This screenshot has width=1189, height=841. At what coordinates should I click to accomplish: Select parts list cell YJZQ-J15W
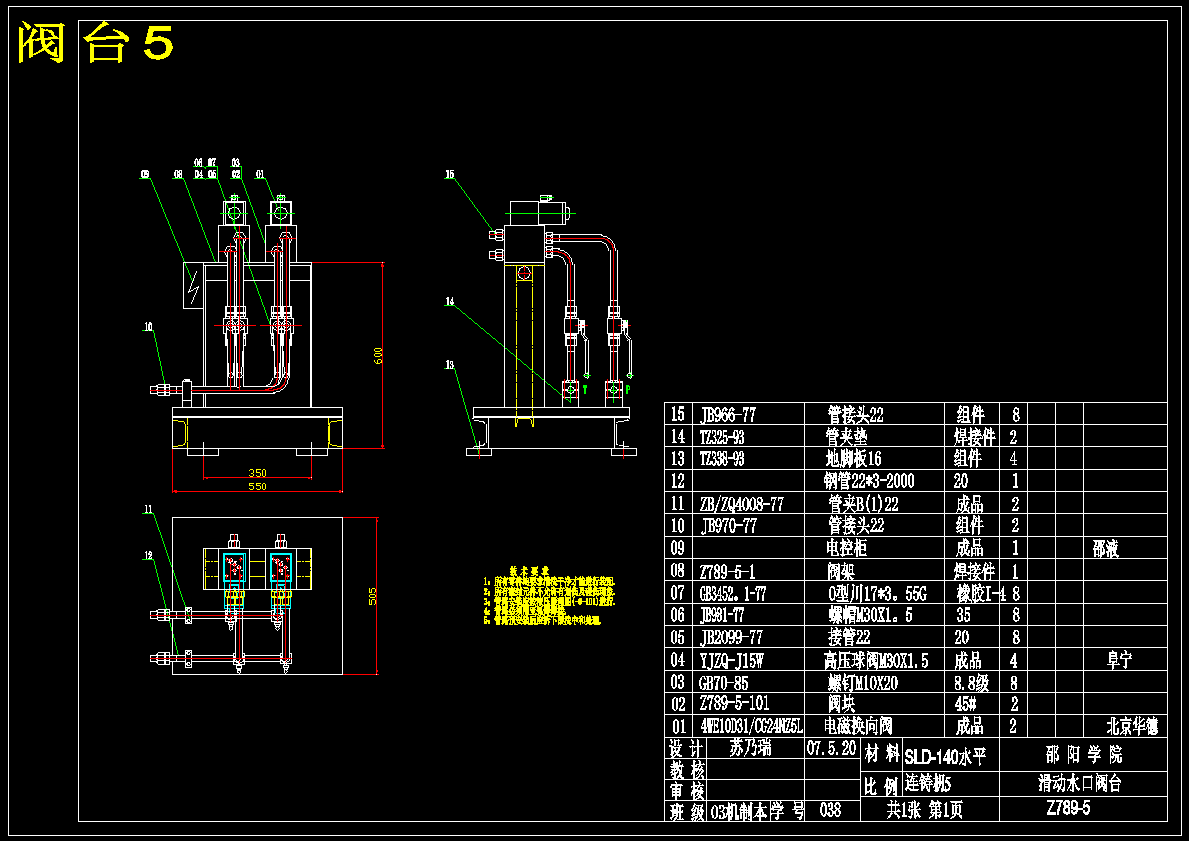click(x=731, y=661)
